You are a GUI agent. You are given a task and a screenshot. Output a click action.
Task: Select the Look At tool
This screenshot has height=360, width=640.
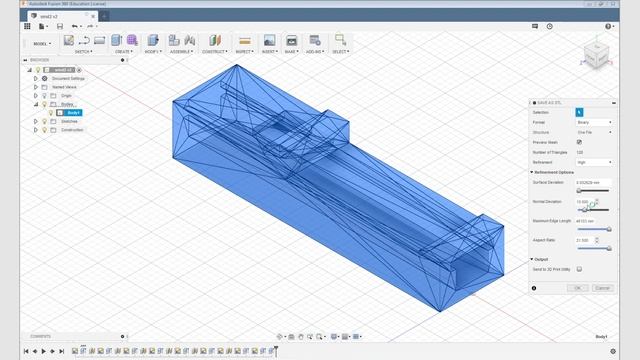pyautogui.click(x=291, y=337)
